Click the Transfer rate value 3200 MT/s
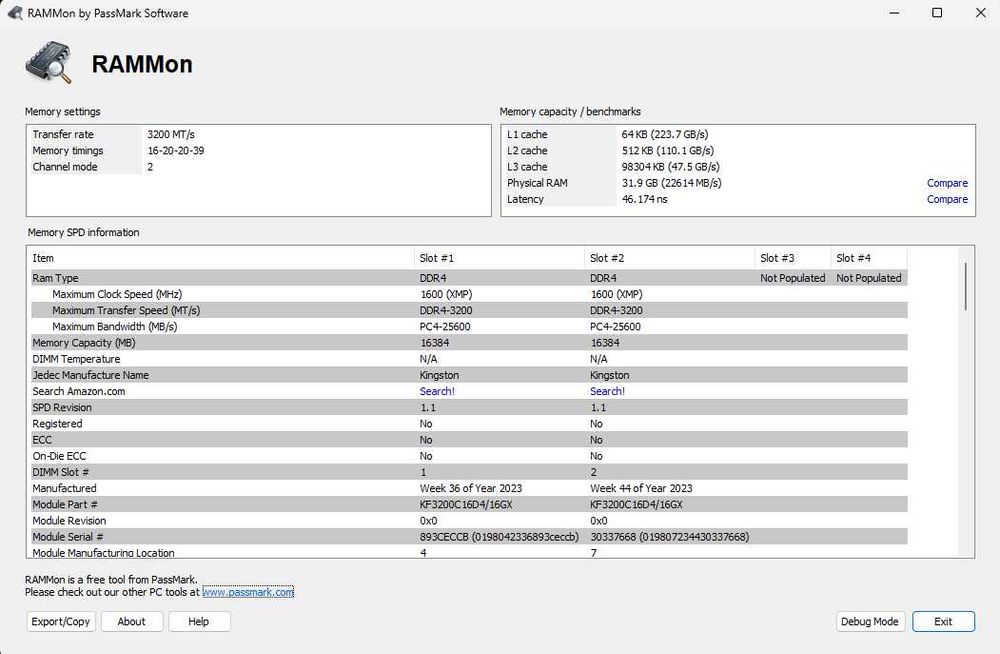 coord(171,135)
